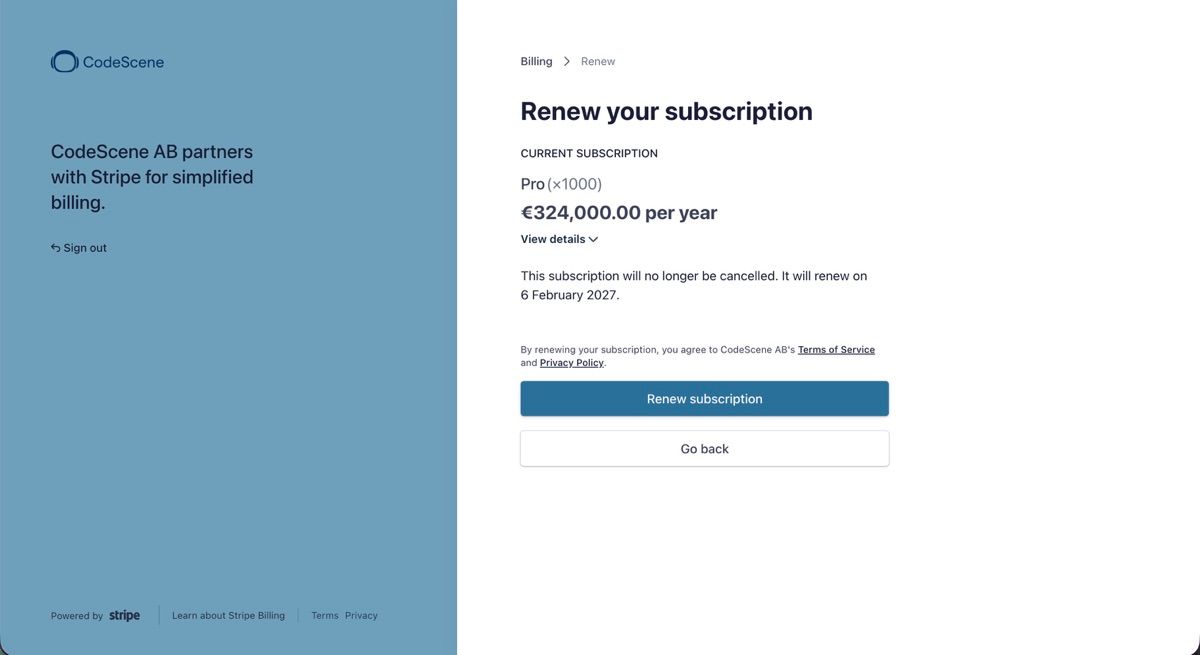1200x655 pixels.
Task: Click the Renew subscription button
Action: click(x=704, y=399)
